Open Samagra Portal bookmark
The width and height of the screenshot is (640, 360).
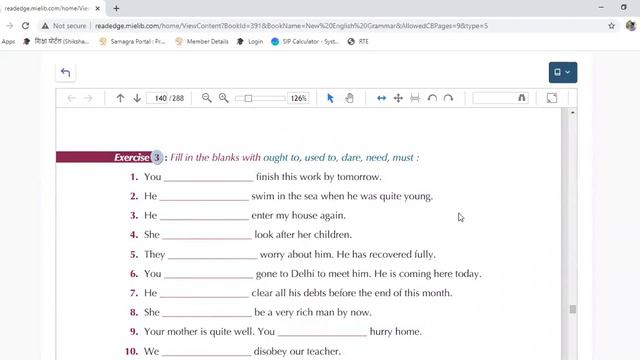click(x=133, y=41)
